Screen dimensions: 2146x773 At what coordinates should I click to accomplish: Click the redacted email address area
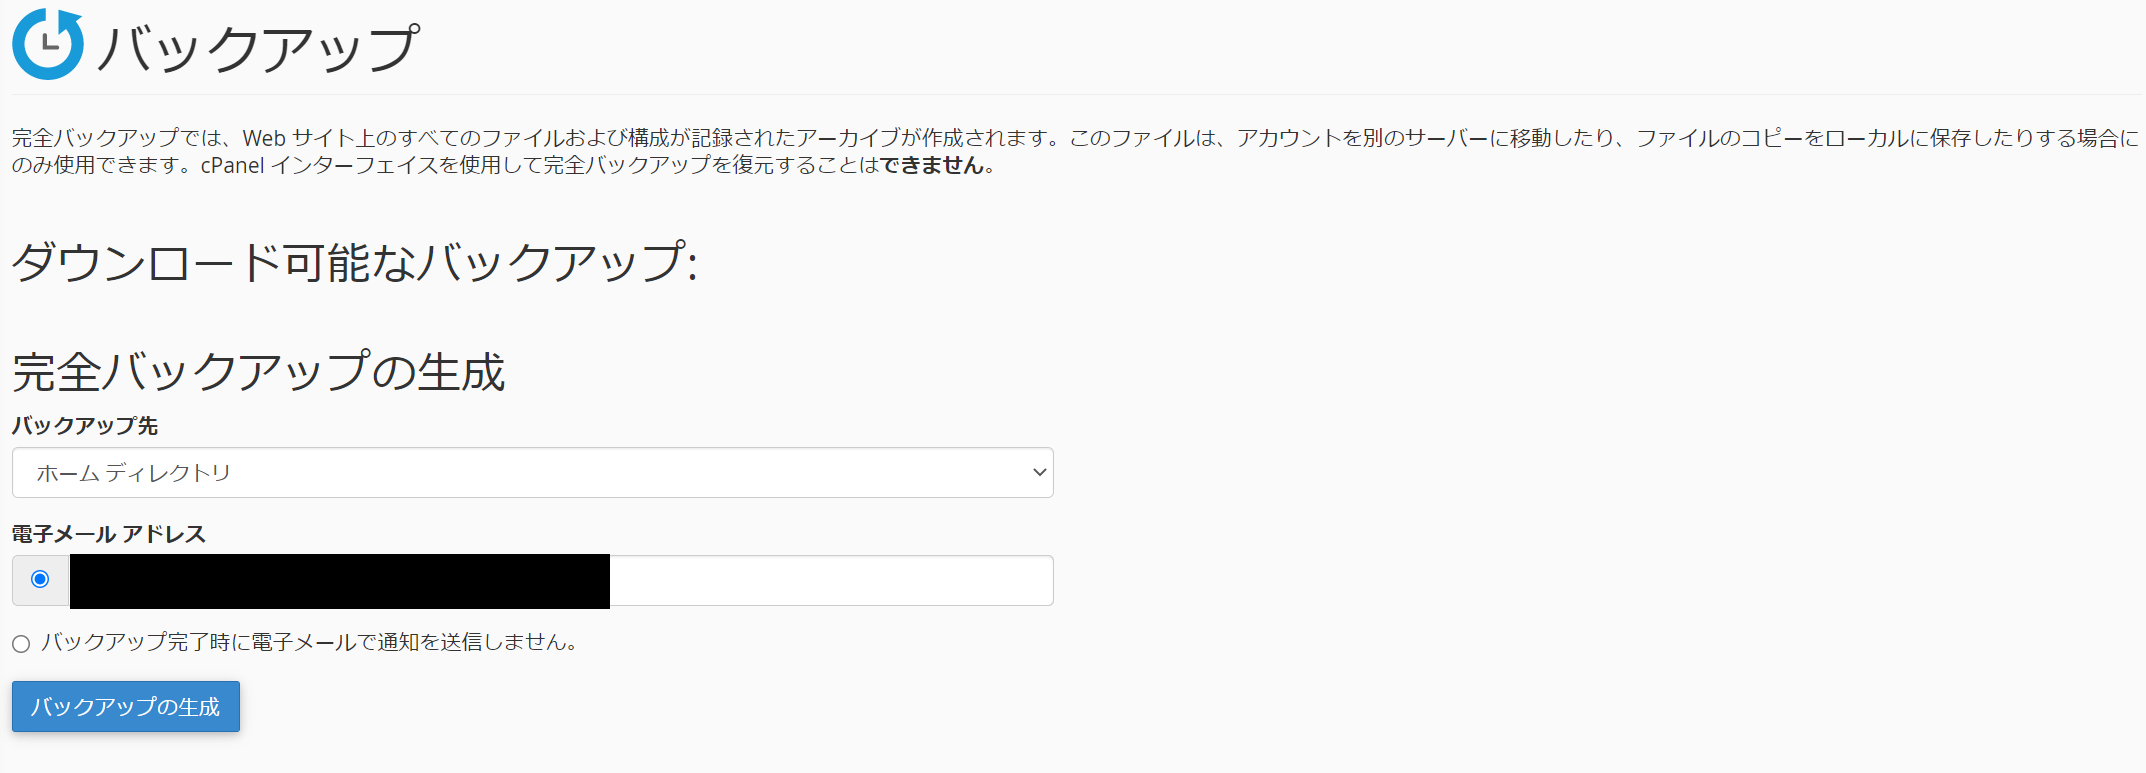tap(340, 580)
